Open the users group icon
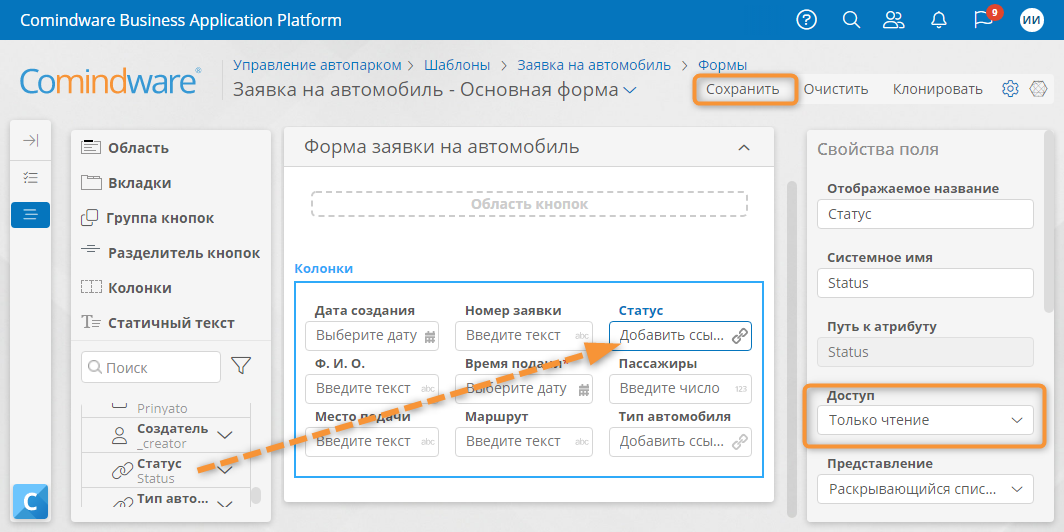1064x532 pixels. 894,20
